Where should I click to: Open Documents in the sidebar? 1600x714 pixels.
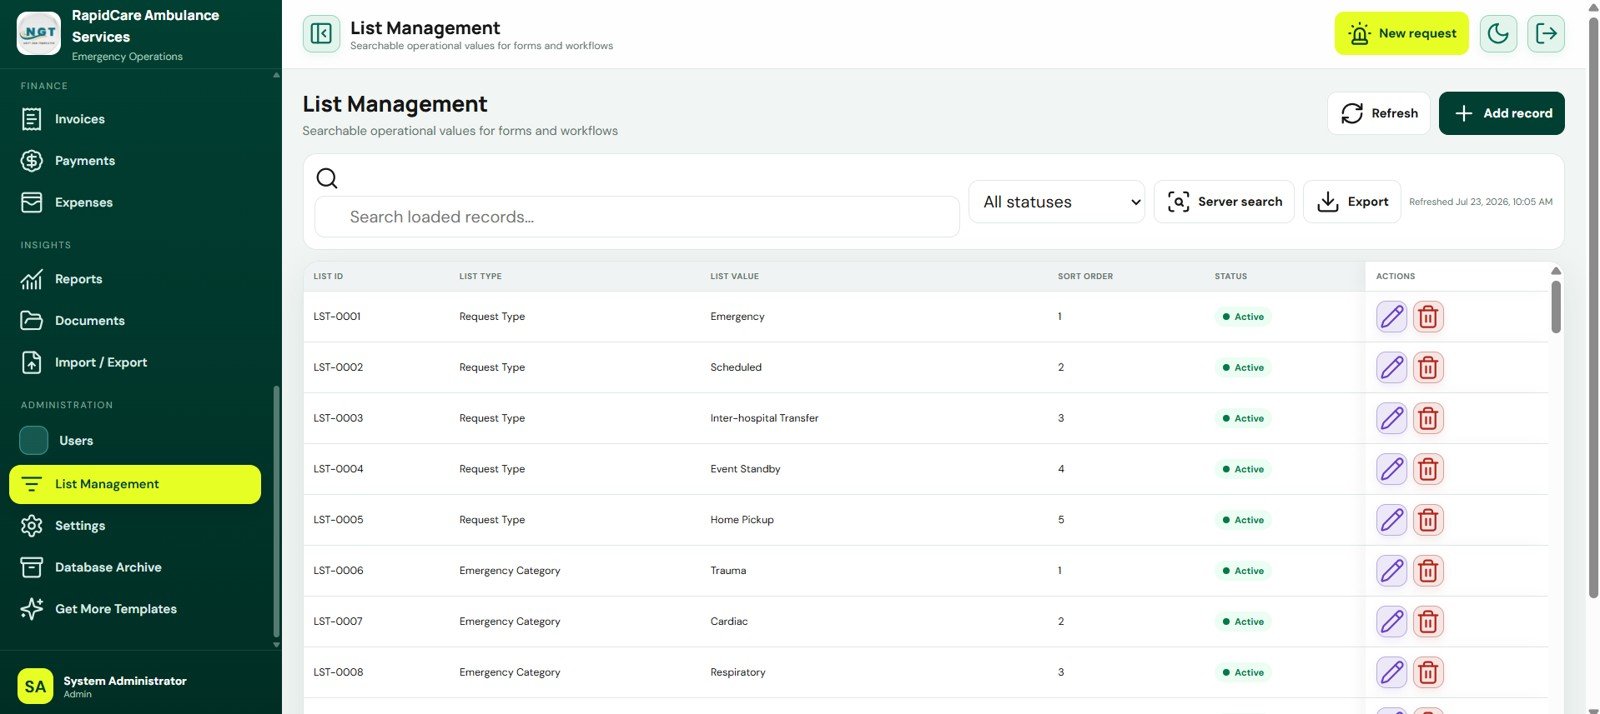tap(135, 321)
